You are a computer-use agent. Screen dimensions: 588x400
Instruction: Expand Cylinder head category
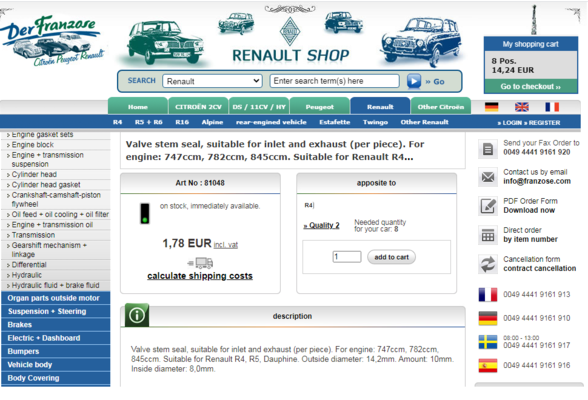click(x=34, y=174)
